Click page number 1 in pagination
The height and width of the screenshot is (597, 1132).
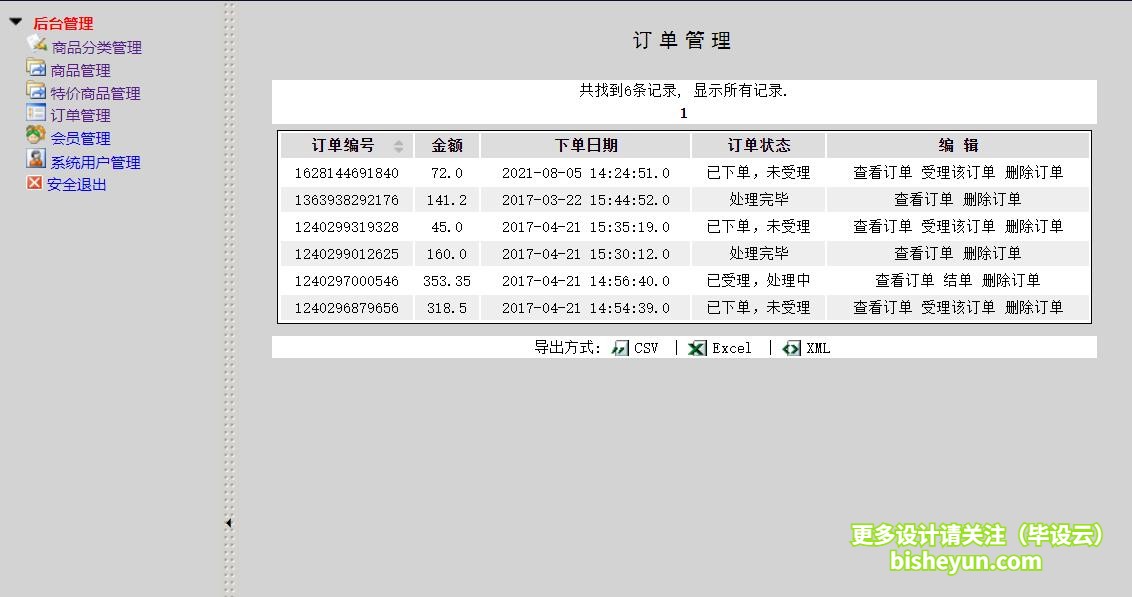[x=683, y=113]
